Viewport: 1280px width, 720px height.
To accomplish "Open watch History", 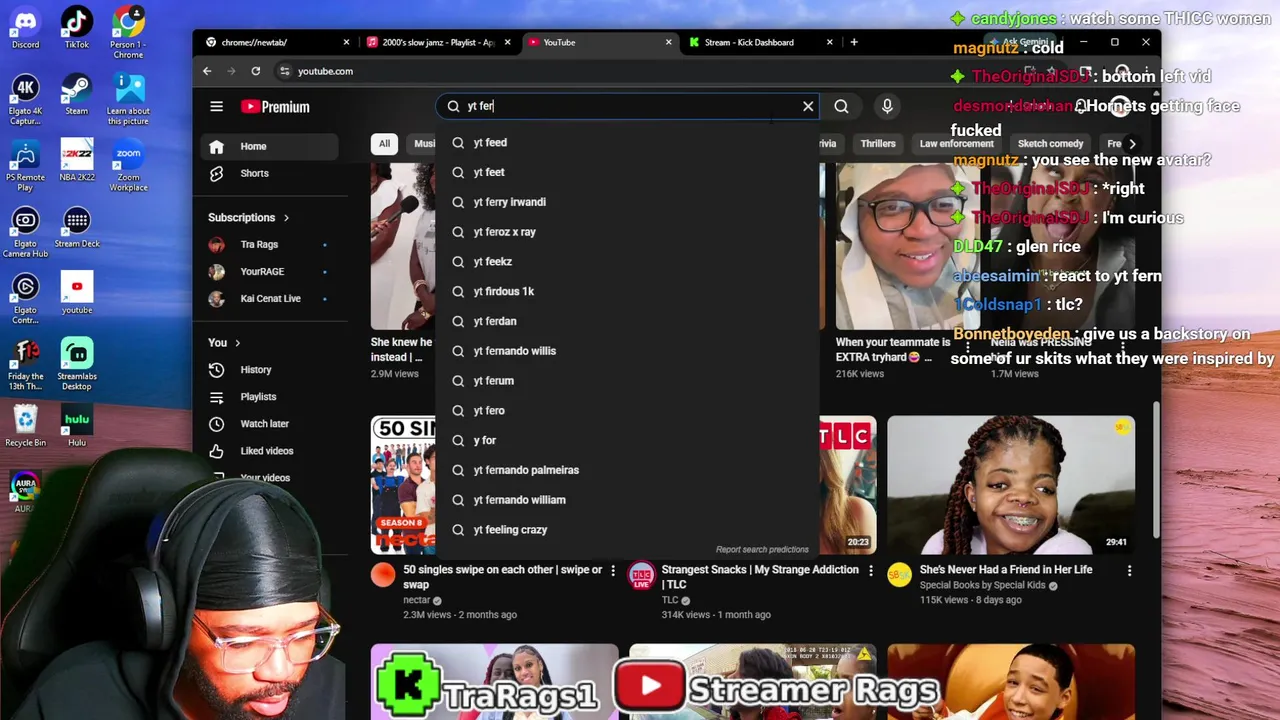I will 269,370.
